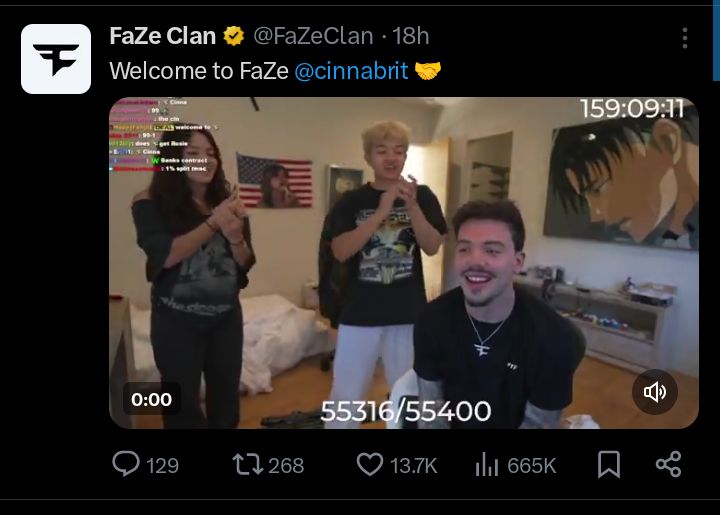Viewport: 720px width, 515px height.
Task: Play the embedded welcome video
Action: click(404, 263)
